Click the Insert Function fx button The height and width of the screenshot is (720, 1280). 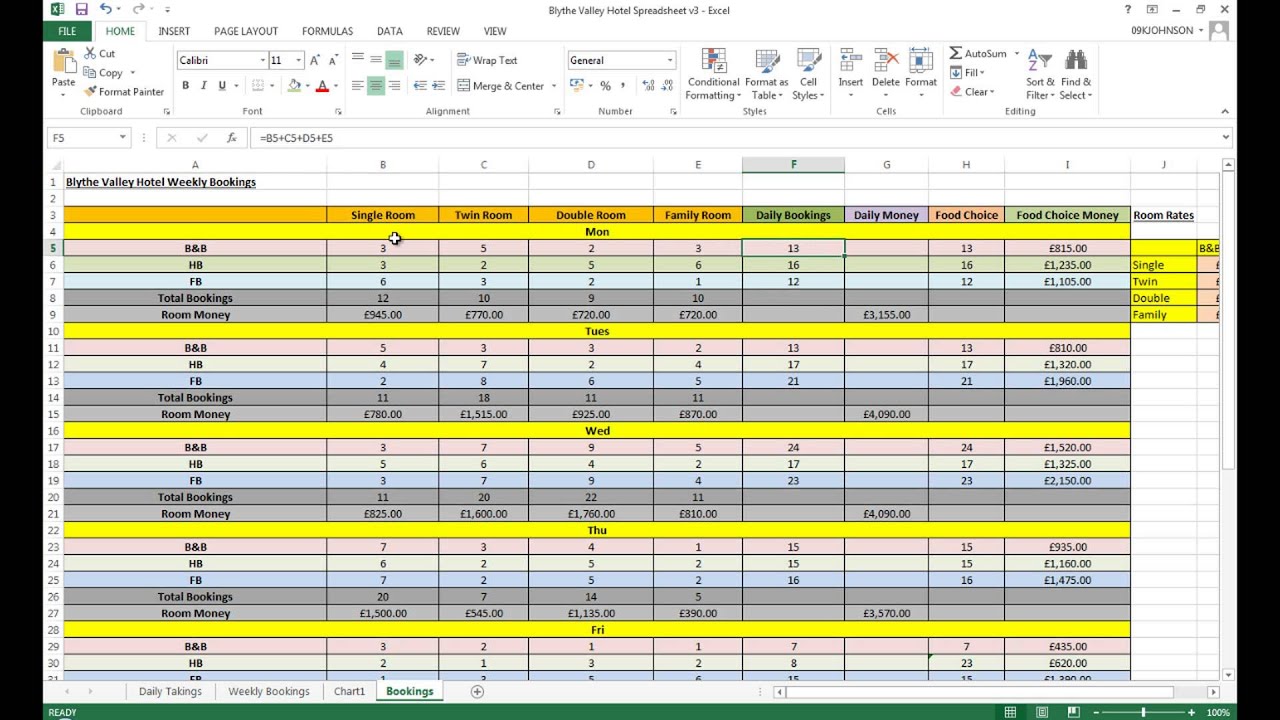(x=231, y=138)
